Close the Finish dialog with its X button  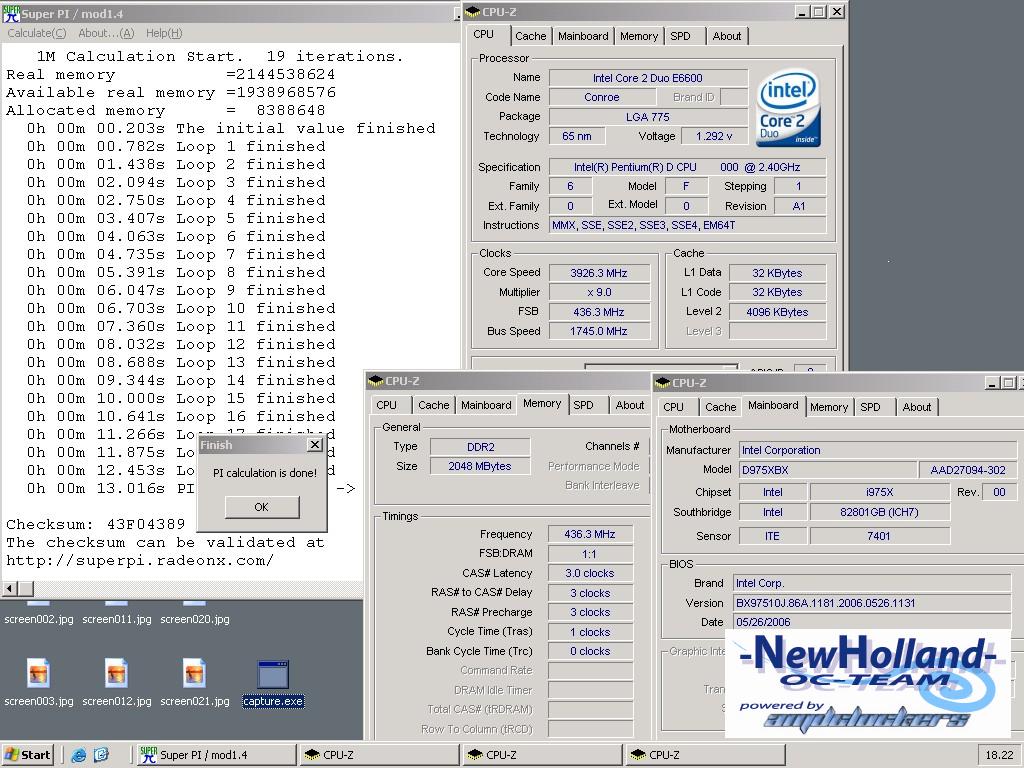315,445
